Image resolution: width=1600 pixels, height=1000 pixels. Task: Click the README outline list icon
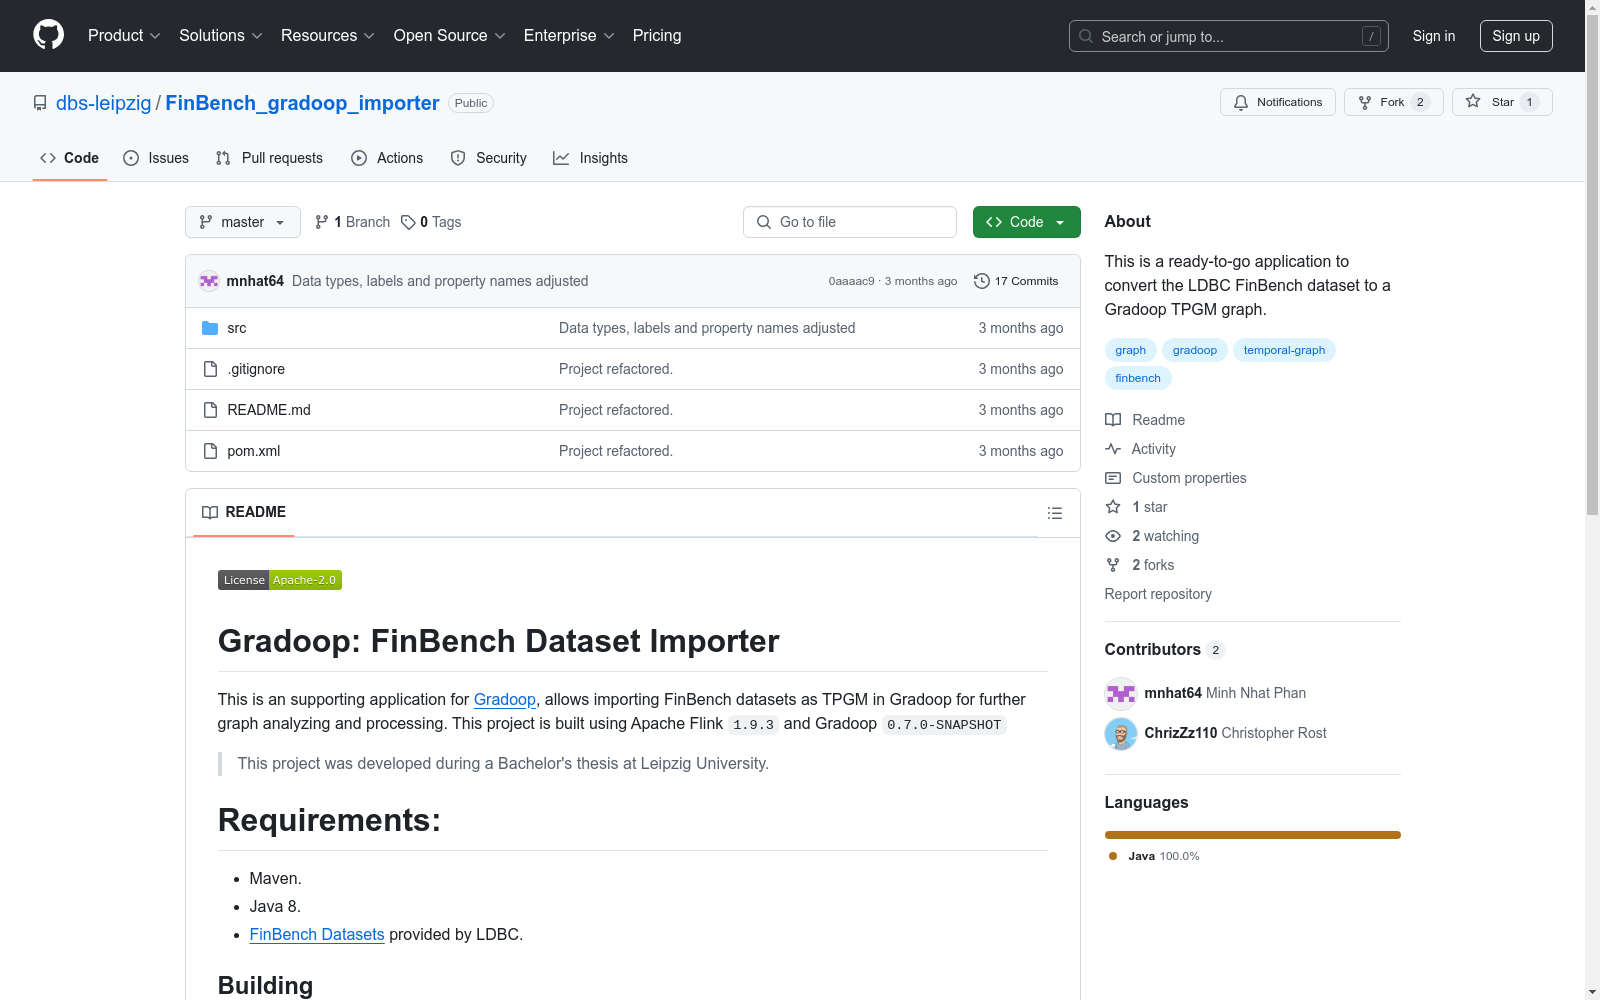(x=1054, y=513)
